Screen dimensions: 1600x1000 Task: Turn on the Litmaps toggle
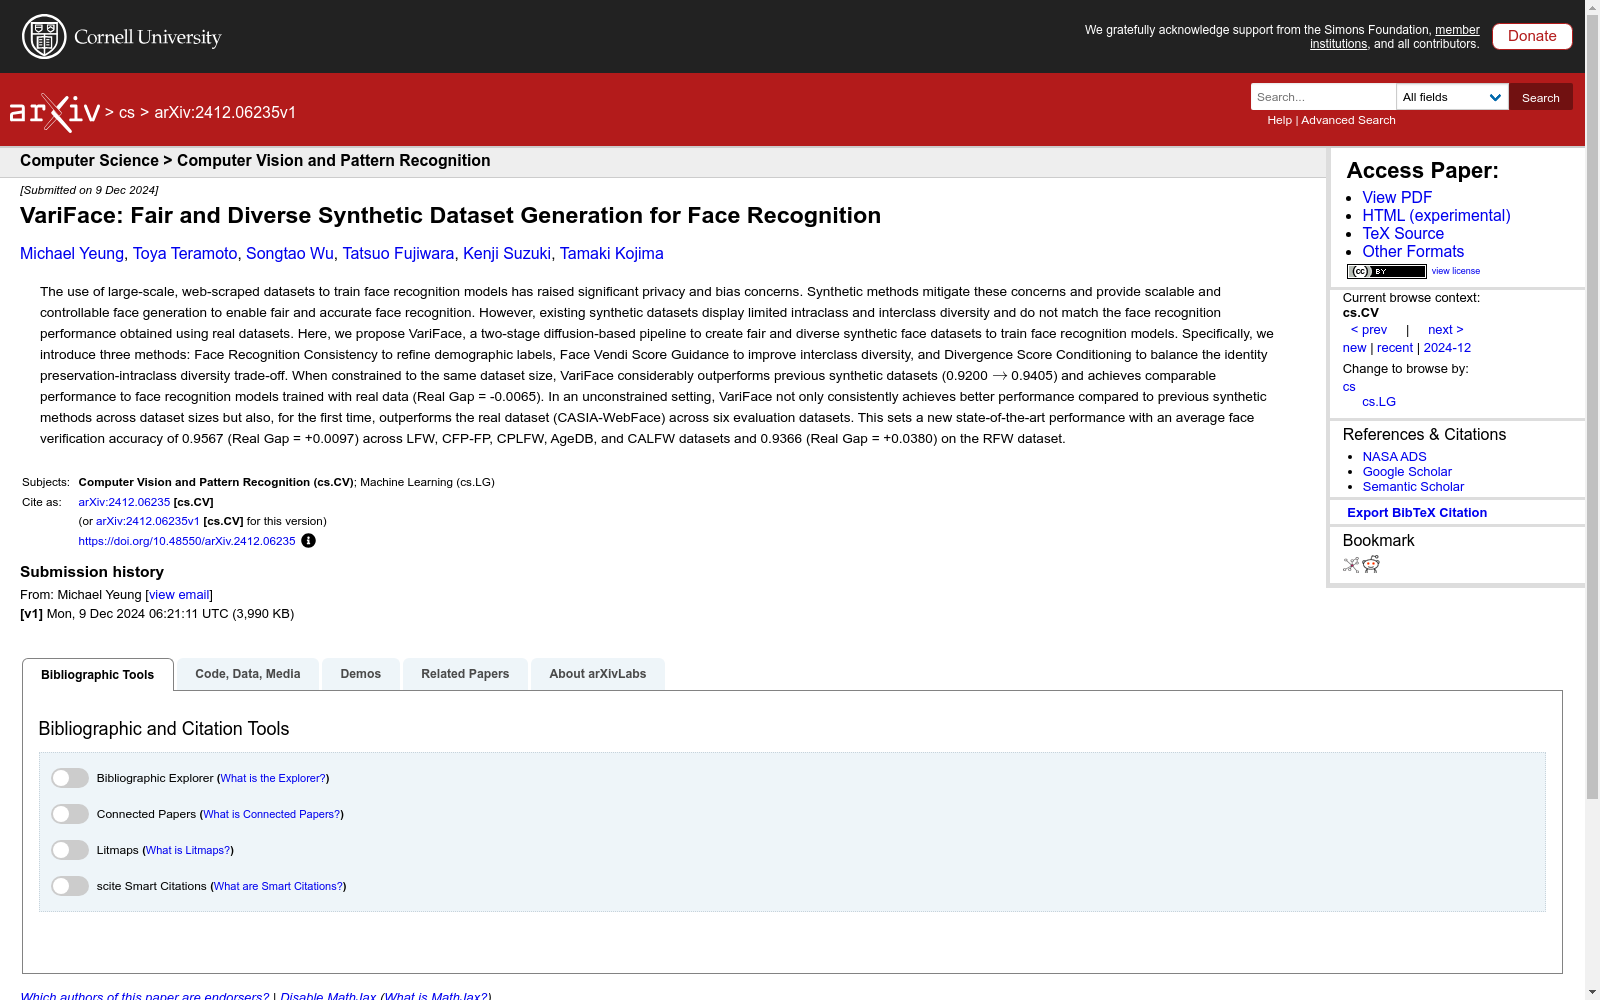tap(70, 850)
